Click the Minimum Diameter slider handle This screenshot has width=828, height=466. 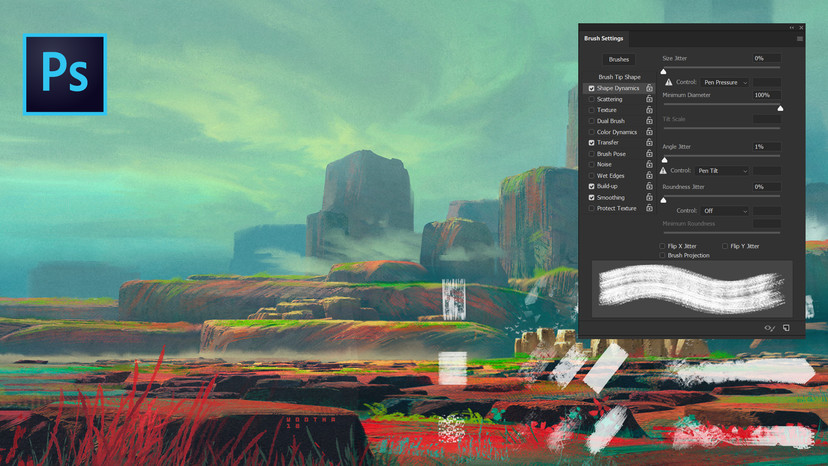pos(780,107)
